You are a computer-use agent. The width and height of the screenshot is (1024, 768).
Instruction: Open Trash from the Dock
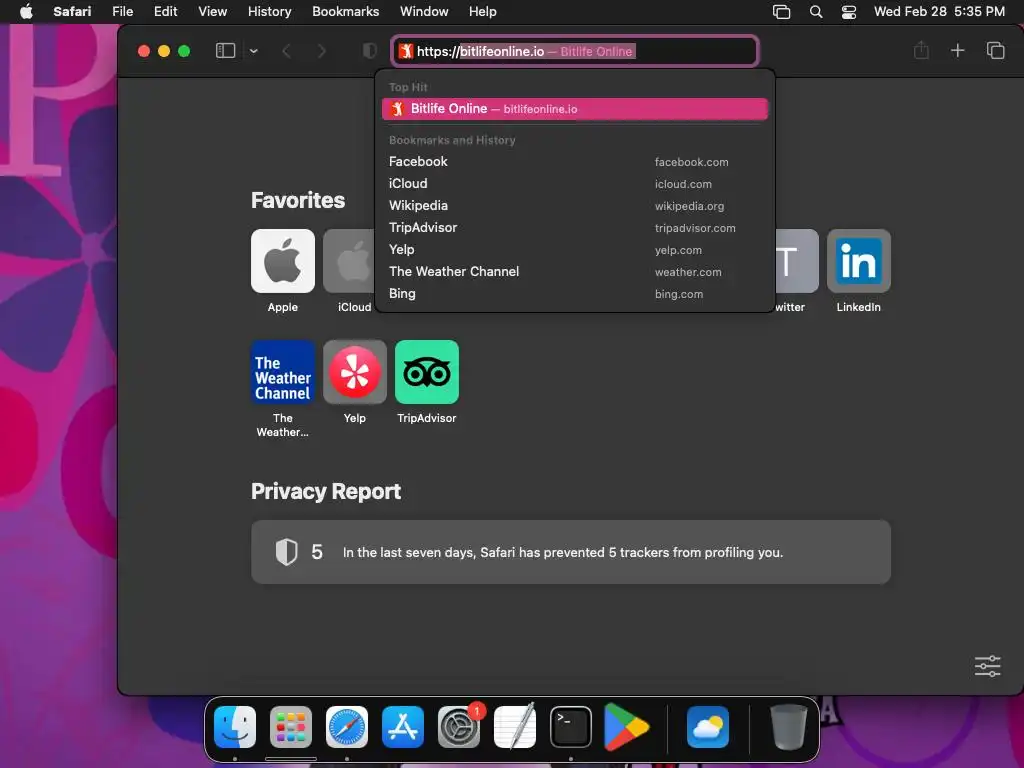(788, 726)
